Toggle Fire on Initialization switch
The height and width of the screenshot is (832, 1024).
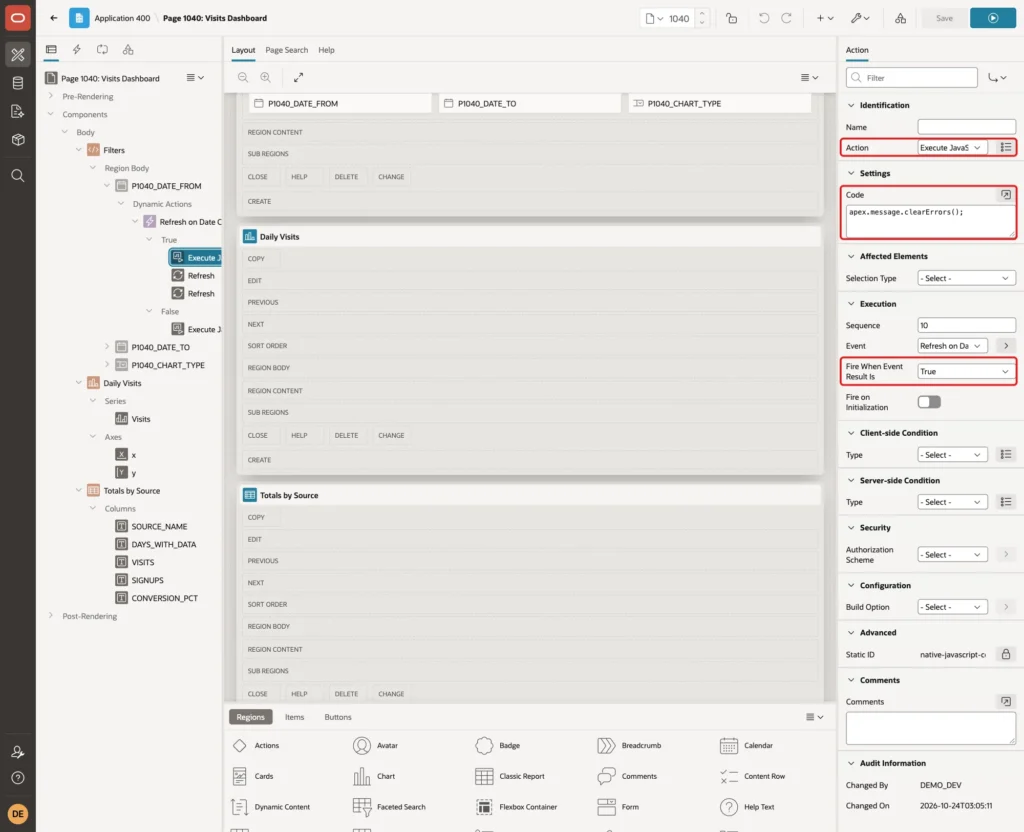click(929, 402)
